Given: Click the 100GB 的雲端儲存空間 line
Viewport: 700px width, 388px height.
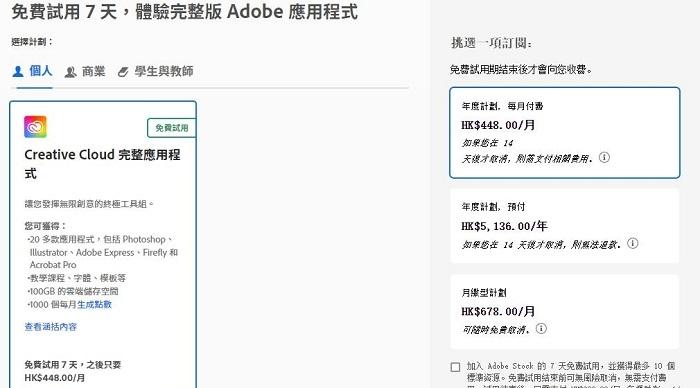Looking at the screenshot, I should pyautogui.click(x=73, y=291).
